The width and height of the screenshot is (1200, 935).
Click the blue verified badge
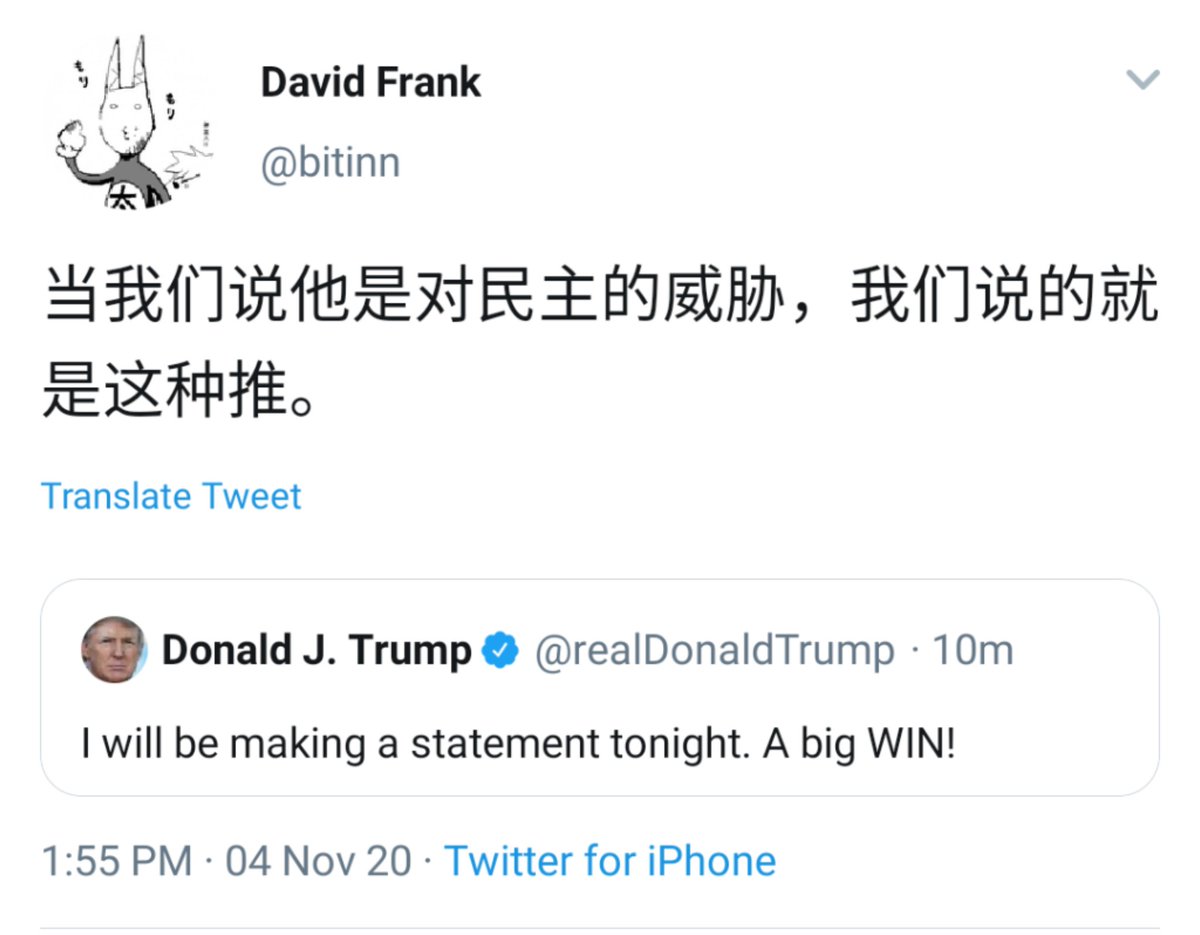coord(500,651)
